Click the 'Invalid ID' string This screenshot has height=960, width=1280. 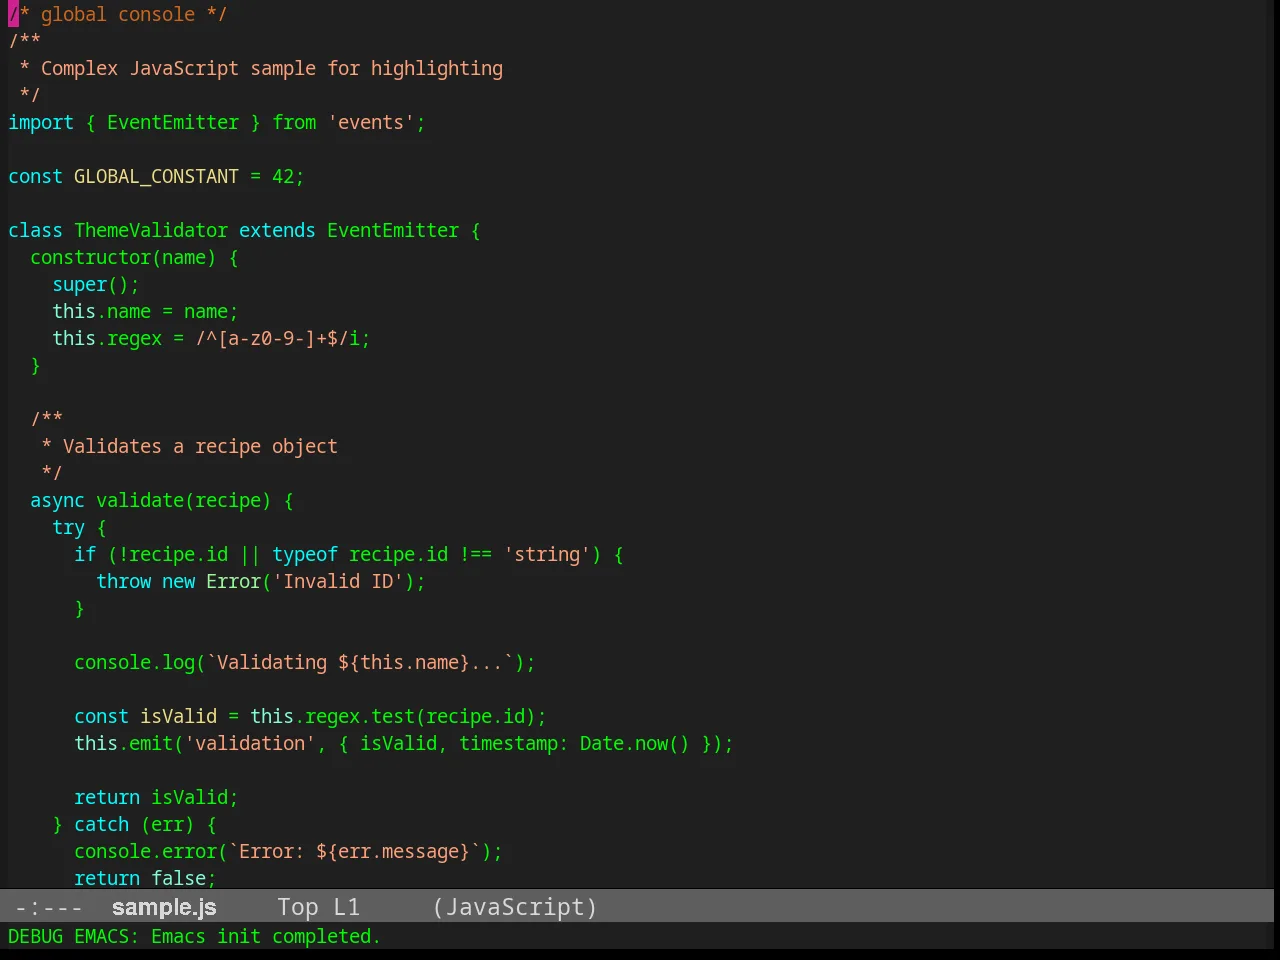tap(338, 581)
